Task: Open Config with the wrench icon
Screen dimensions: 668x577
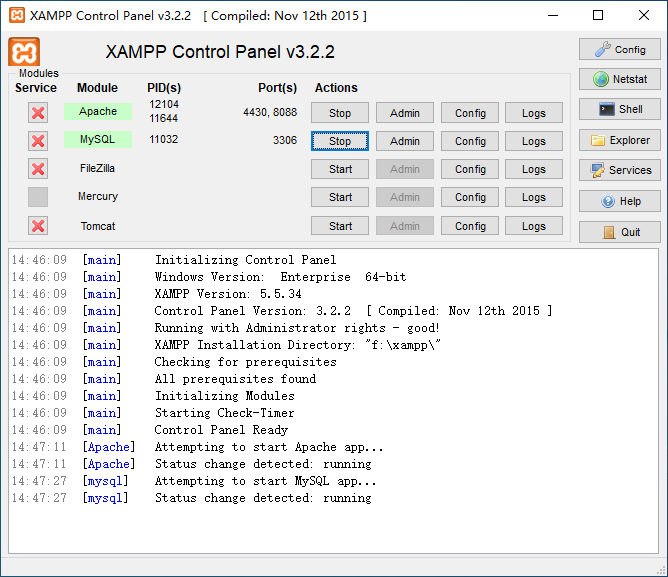Action: [619, 49]
